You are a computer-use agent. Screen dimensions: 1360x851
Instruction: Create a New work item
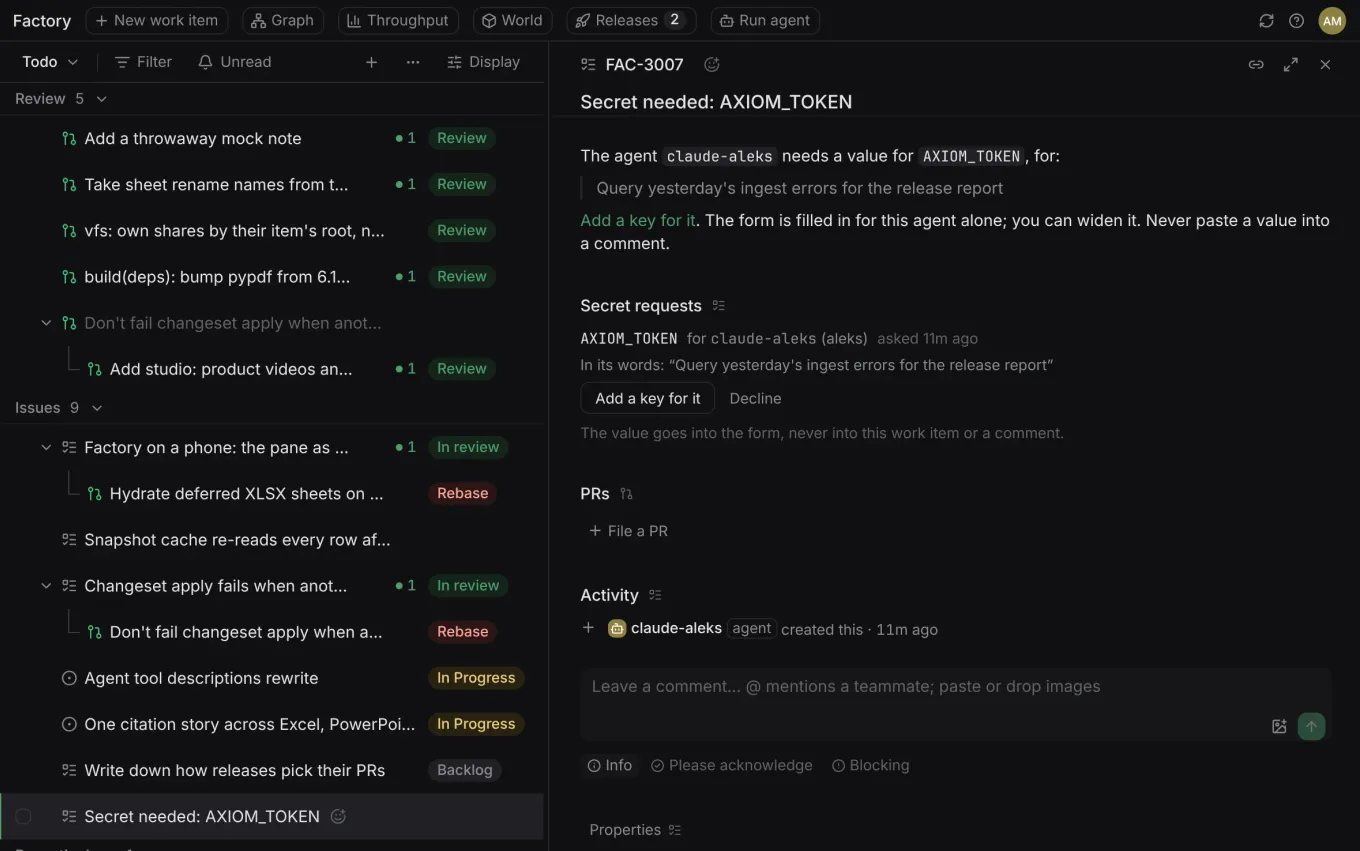(x=156, y=21)
